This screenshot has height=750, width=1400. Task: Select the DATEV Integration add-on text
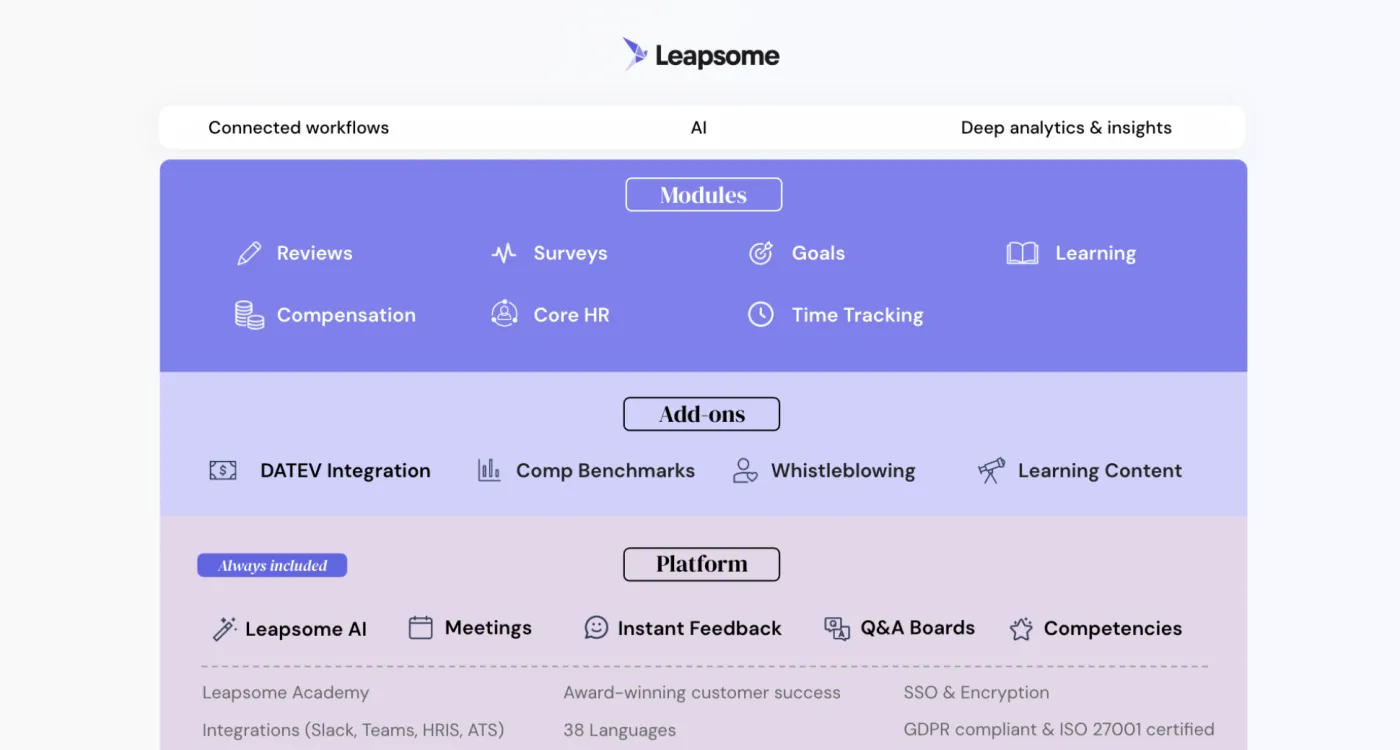point(345,470)
